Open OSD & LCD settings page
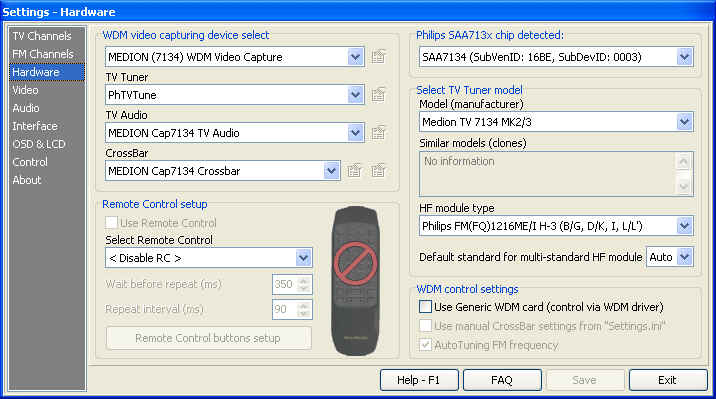The width and height of the screenshot is (716, 399). [39, 144]
